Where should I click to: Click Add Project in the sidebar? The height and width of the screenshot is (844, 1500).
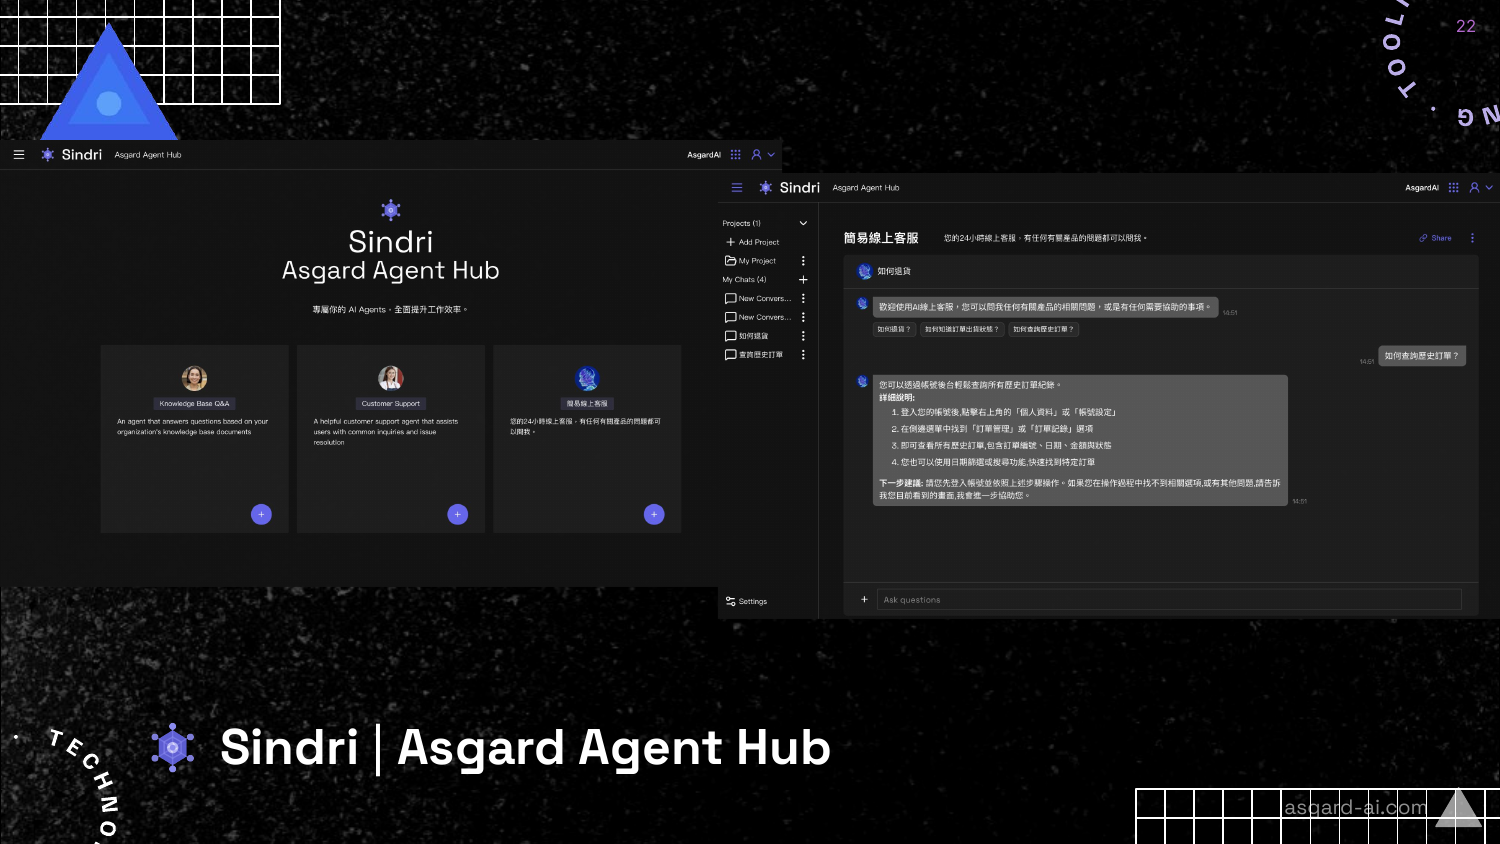pos(753,242)
